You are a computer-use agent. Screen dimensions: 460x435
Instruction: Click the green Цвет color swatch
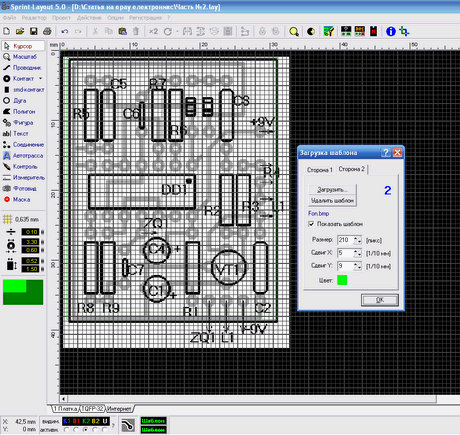click(342, 280)
